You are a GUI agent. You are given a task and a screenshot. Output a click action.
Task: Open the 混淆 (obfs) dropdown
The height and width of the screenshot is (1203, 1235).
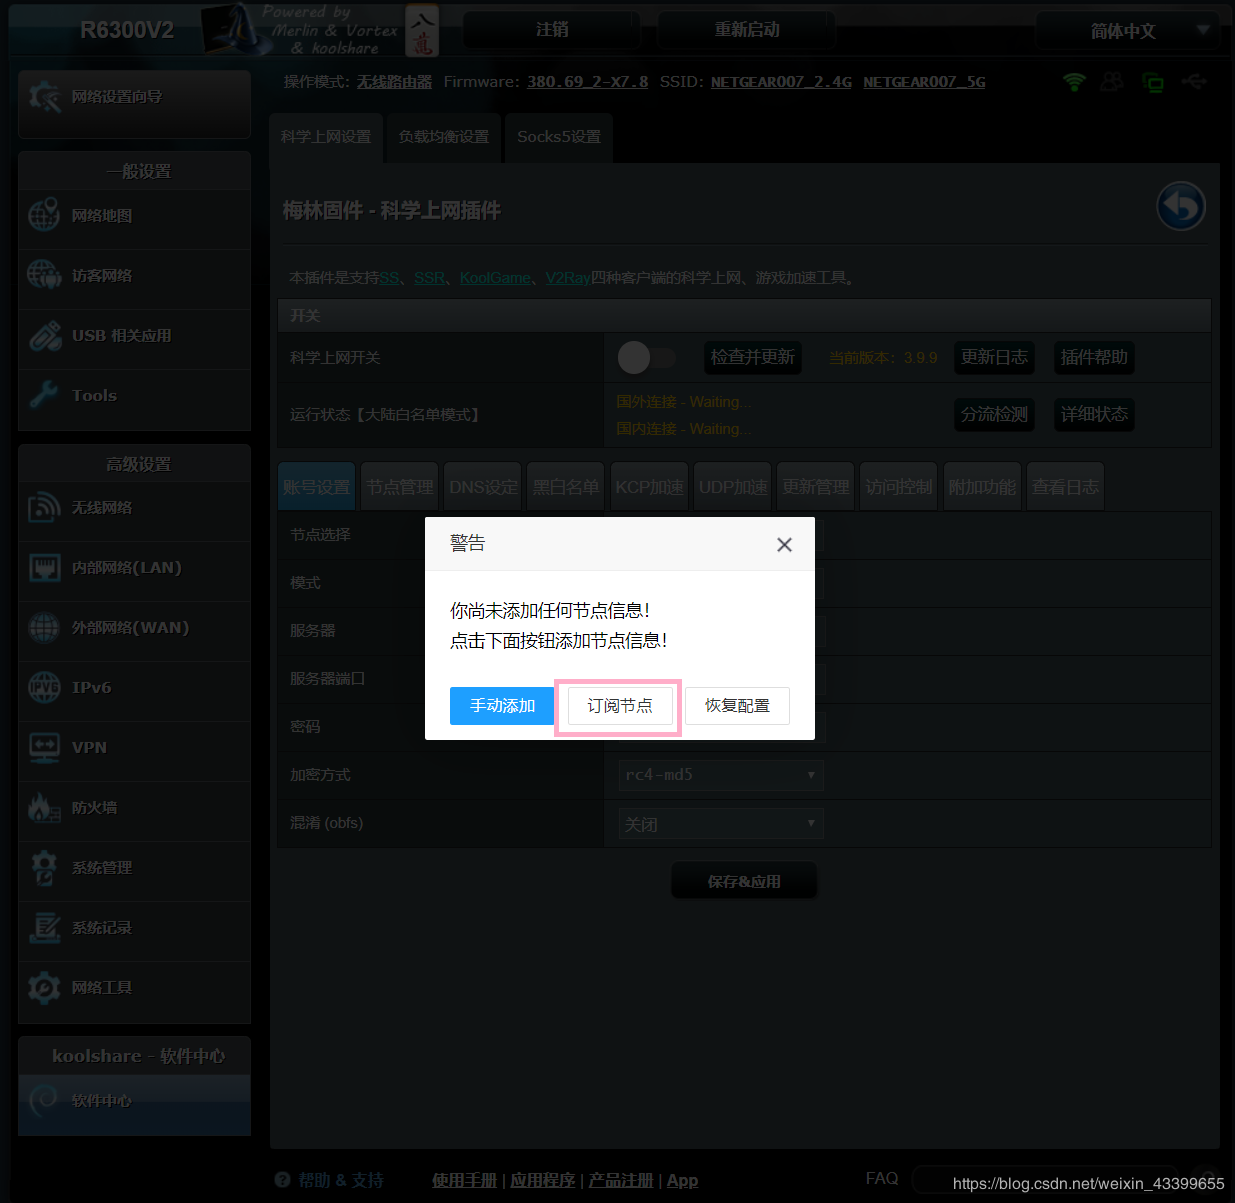click(719, 823)
